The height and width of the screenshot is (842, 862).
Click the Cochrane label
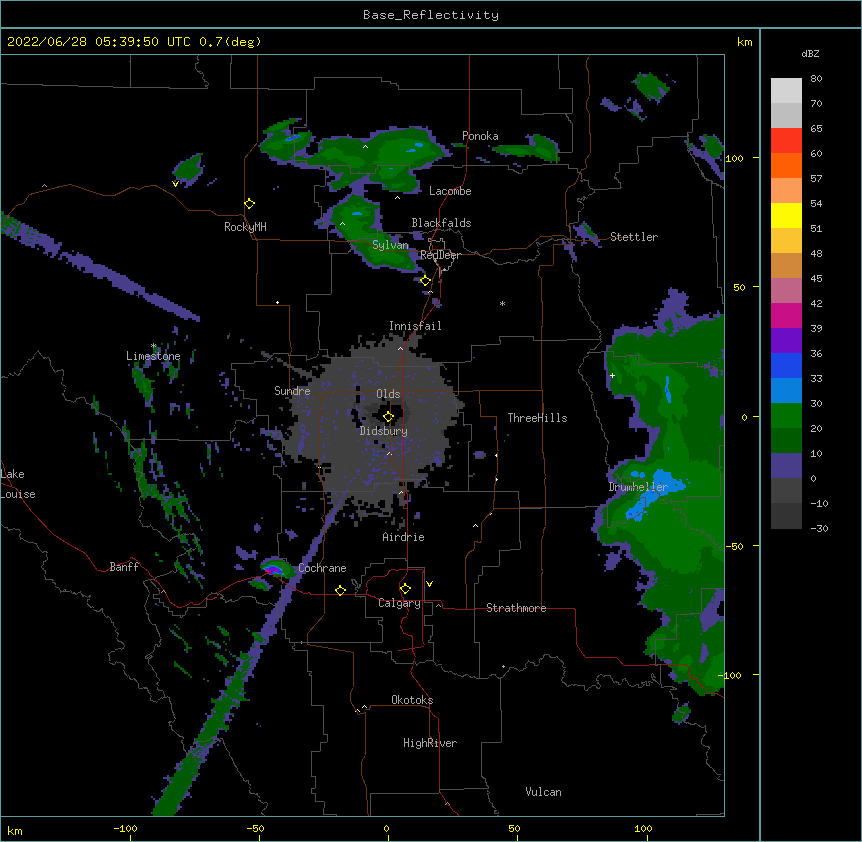click(x=322, y=568)
